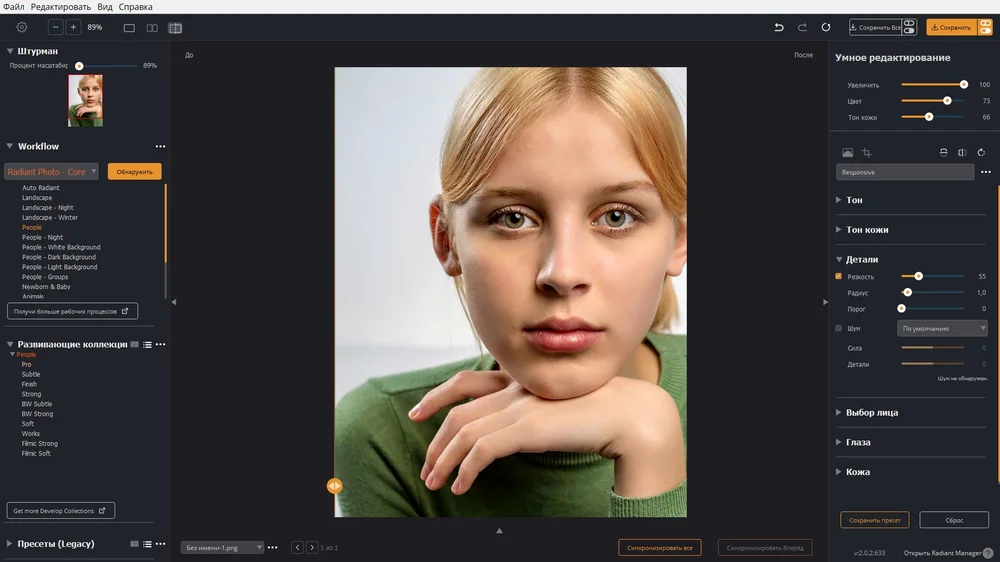This screenshot has width=1000, height=562.
Task: Expand the Тон кожи section
Action: tap(839, 230)
